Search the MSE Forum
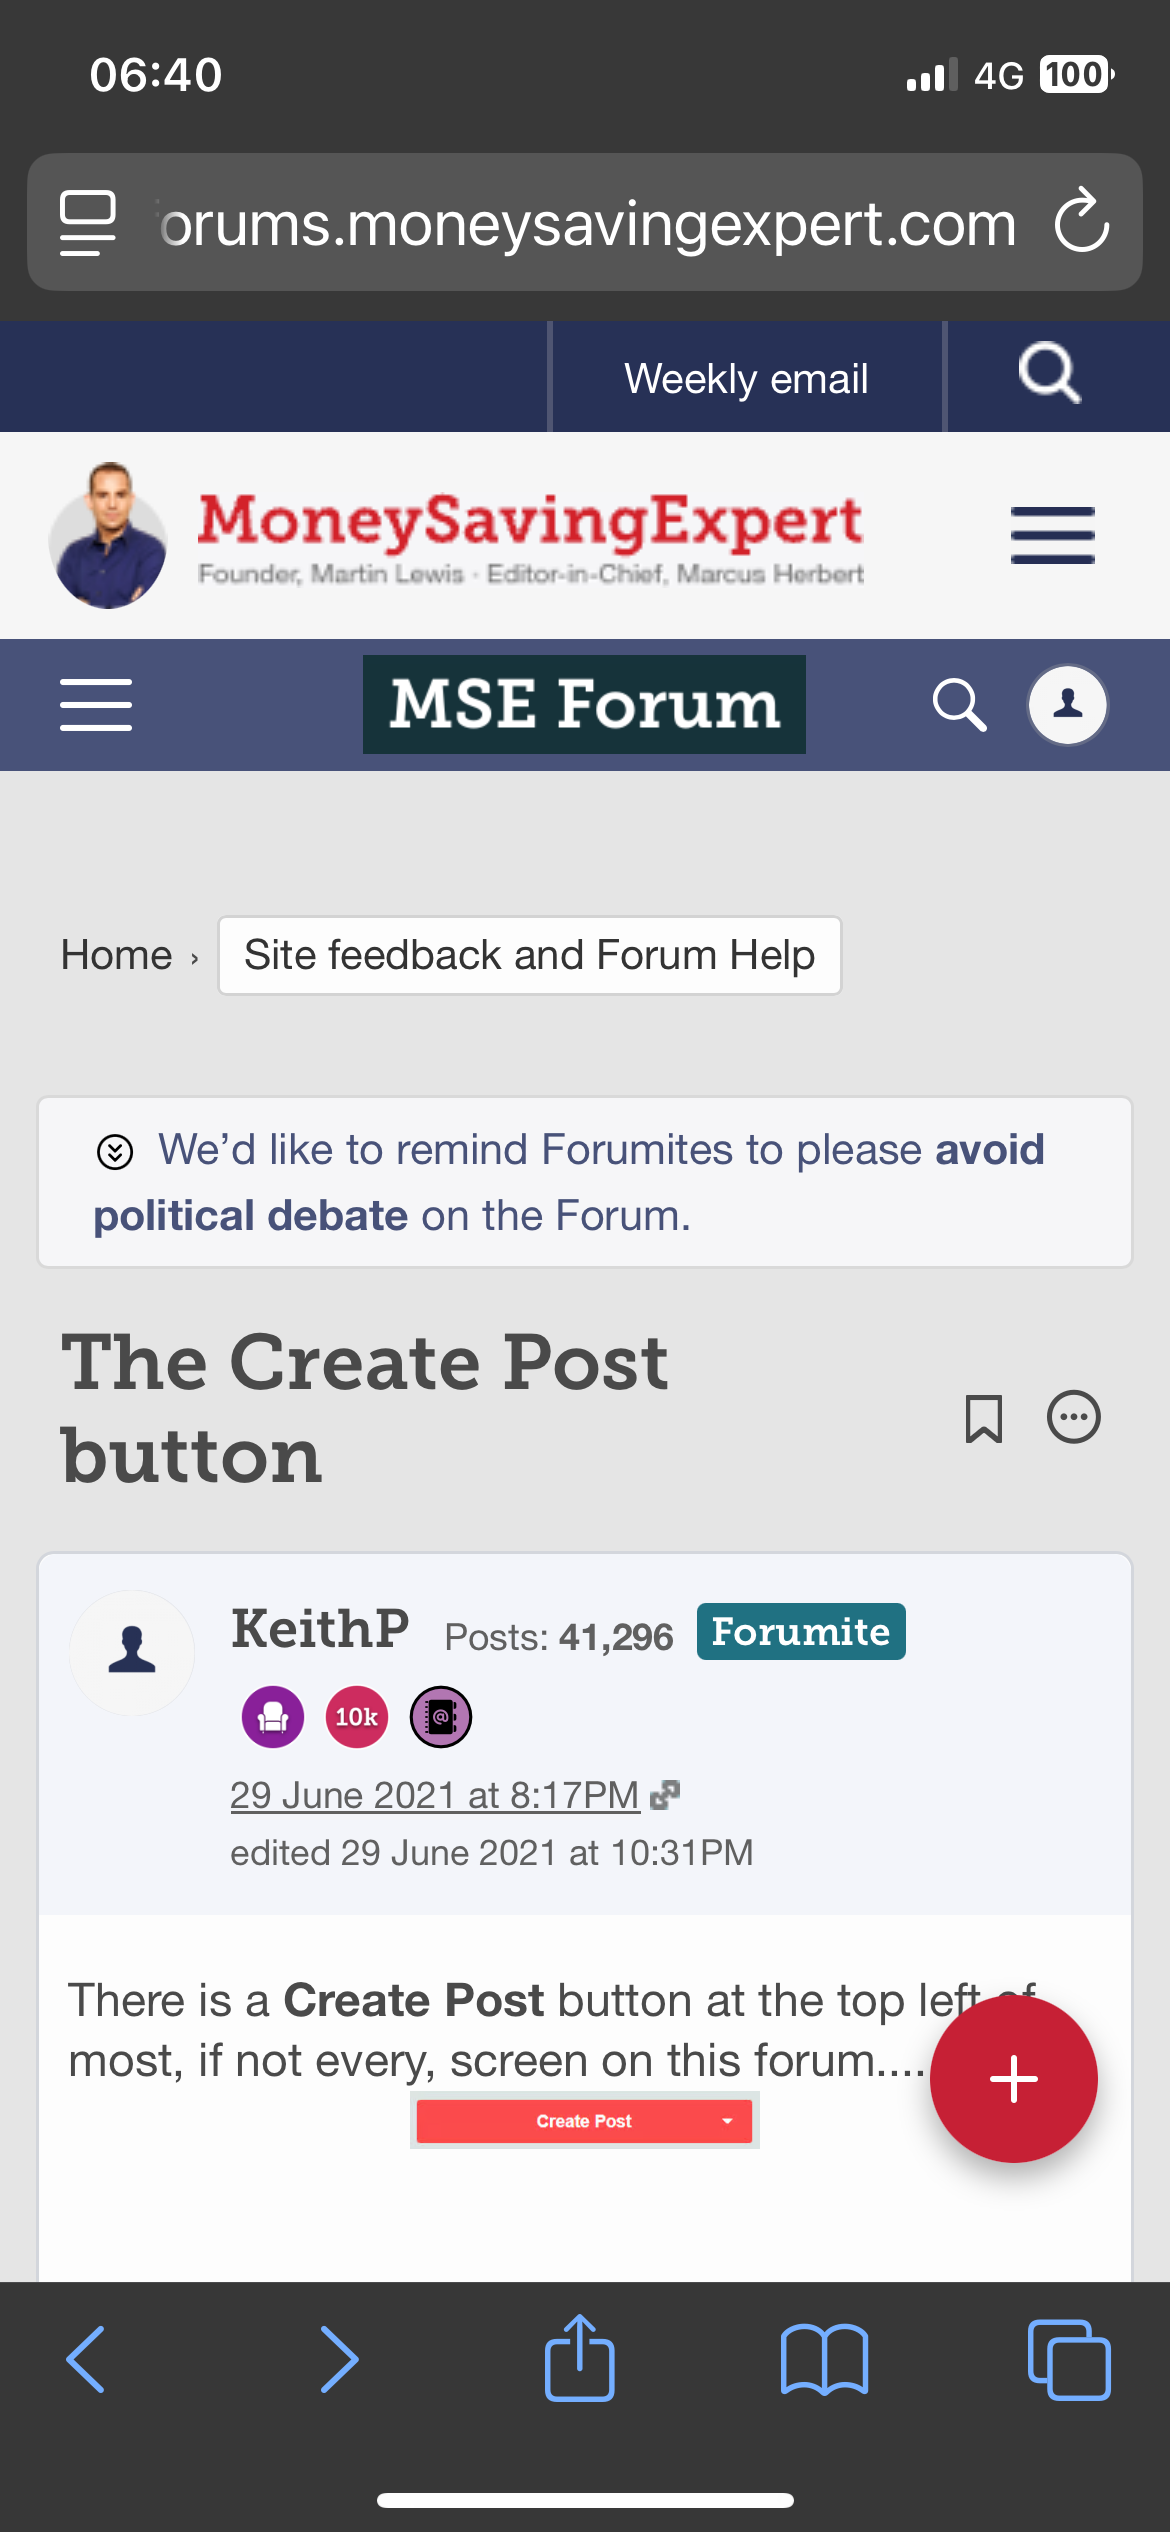Viewport: 1170px width, 2532px height. (959, 705)
